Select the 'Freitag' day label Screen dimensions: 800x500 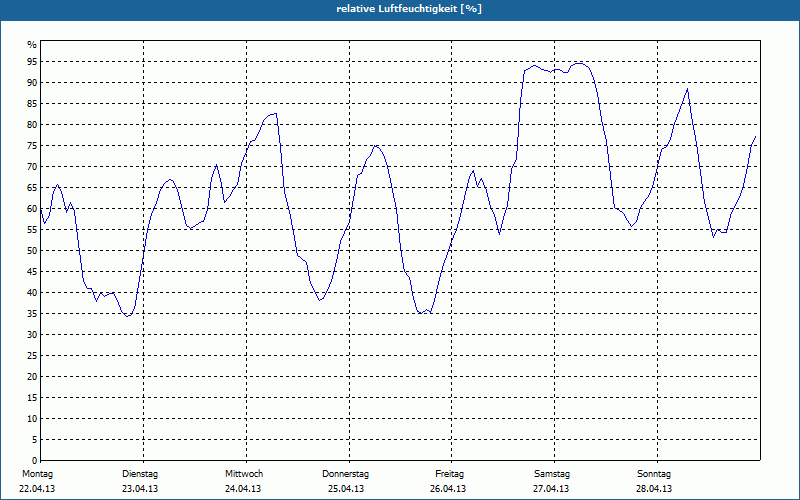pos(449,474)
